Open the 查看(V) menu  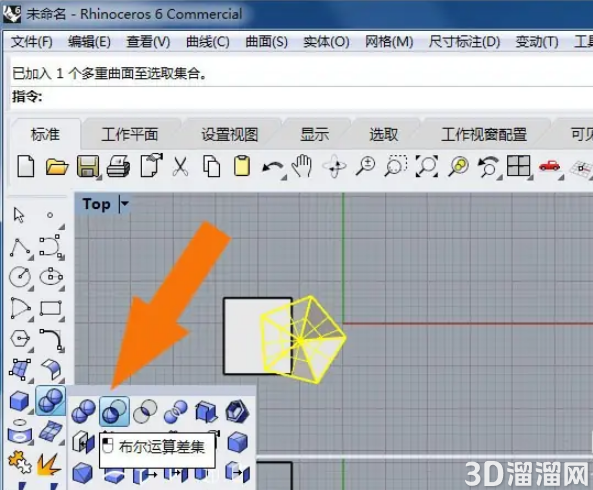point(148,42)
